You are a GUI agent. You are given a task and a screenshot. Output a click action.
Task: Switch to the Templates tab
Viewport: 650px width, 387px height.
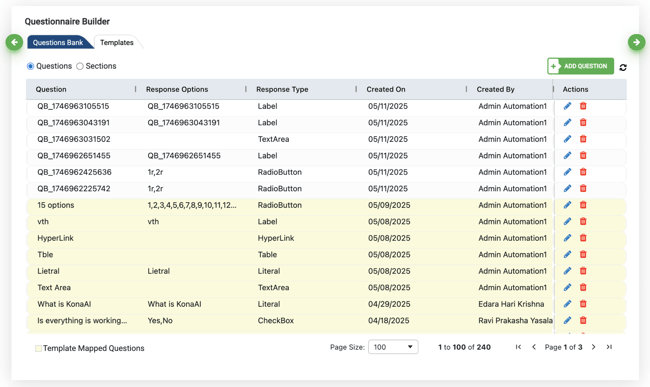coord(117,42)
